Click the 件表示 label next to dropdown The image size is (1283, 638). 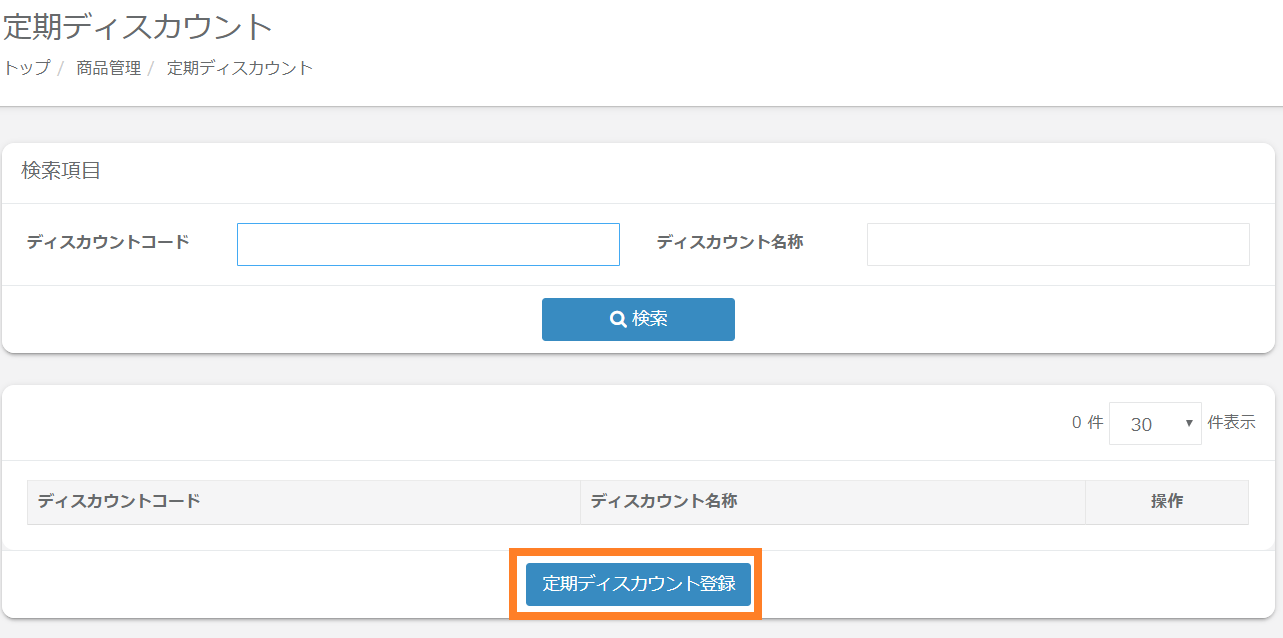click(x=1231, y=422)
